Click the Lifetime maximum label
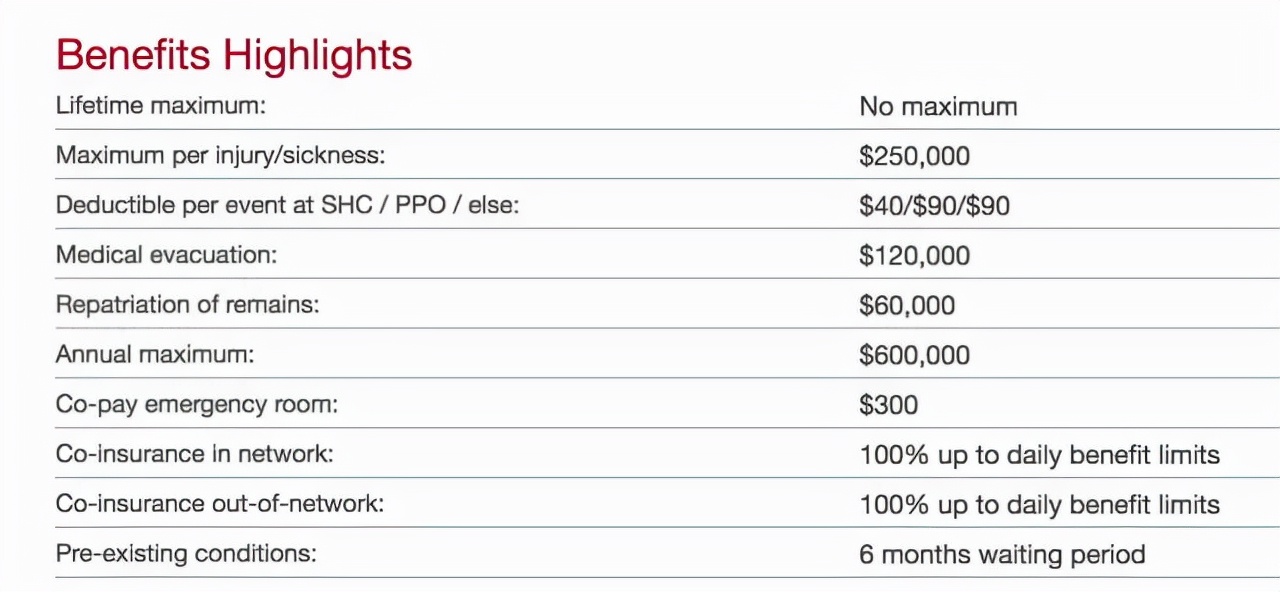1280x592 pixels. (x=161, y=105)
